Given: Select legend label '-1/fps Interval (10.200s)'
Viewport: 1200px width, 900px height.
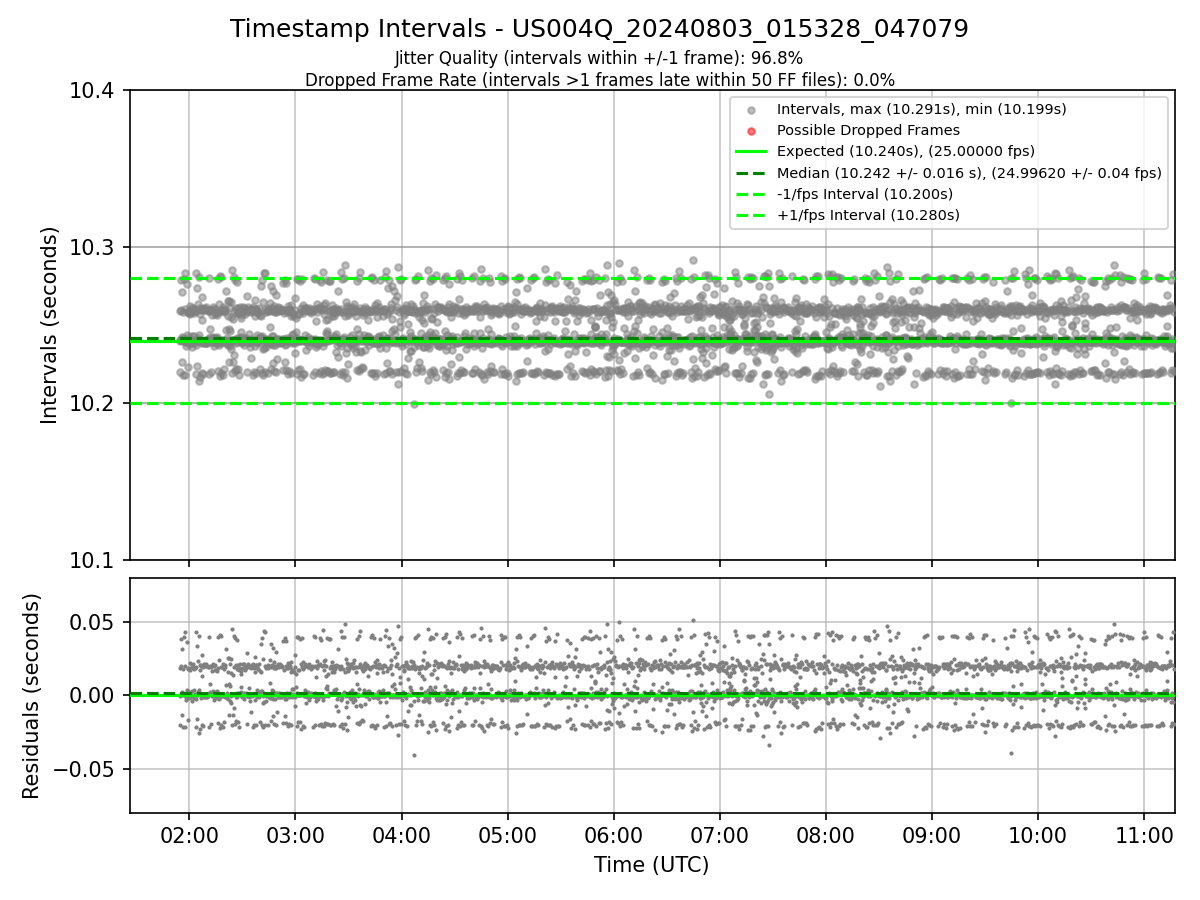Looking at the screenshot, I should [865, 194].
